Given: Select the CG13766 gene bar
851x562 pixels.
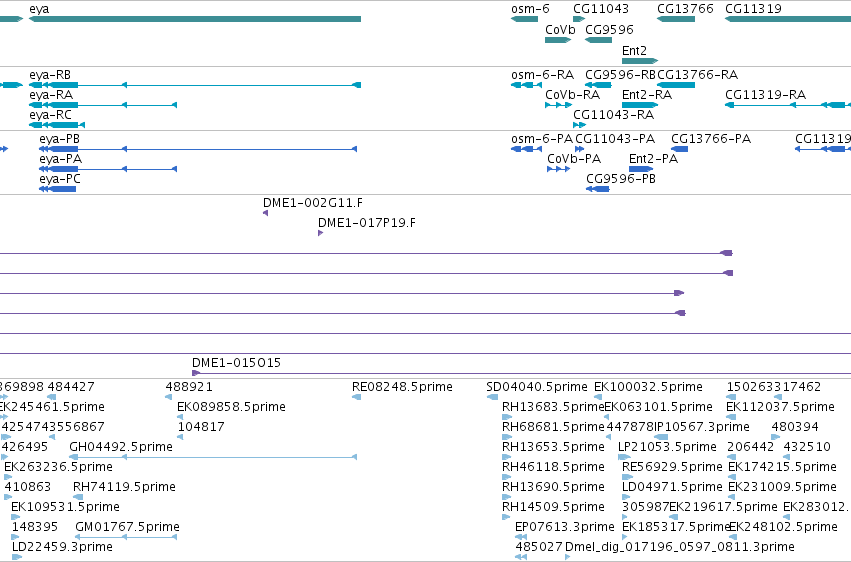Looking at the screenshot, I should pos(676,19).
